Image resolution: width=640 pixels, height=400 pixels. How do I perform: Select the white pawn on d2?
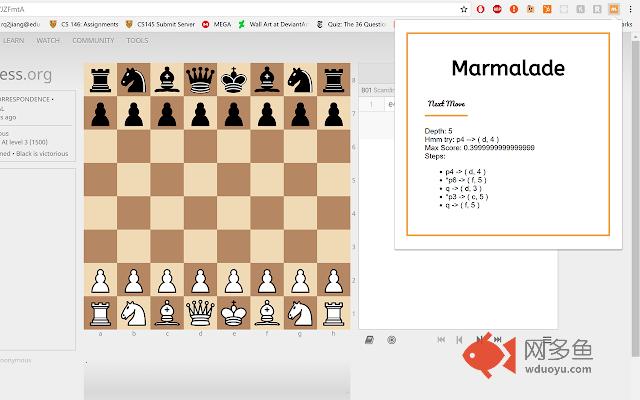pos(200,280)
